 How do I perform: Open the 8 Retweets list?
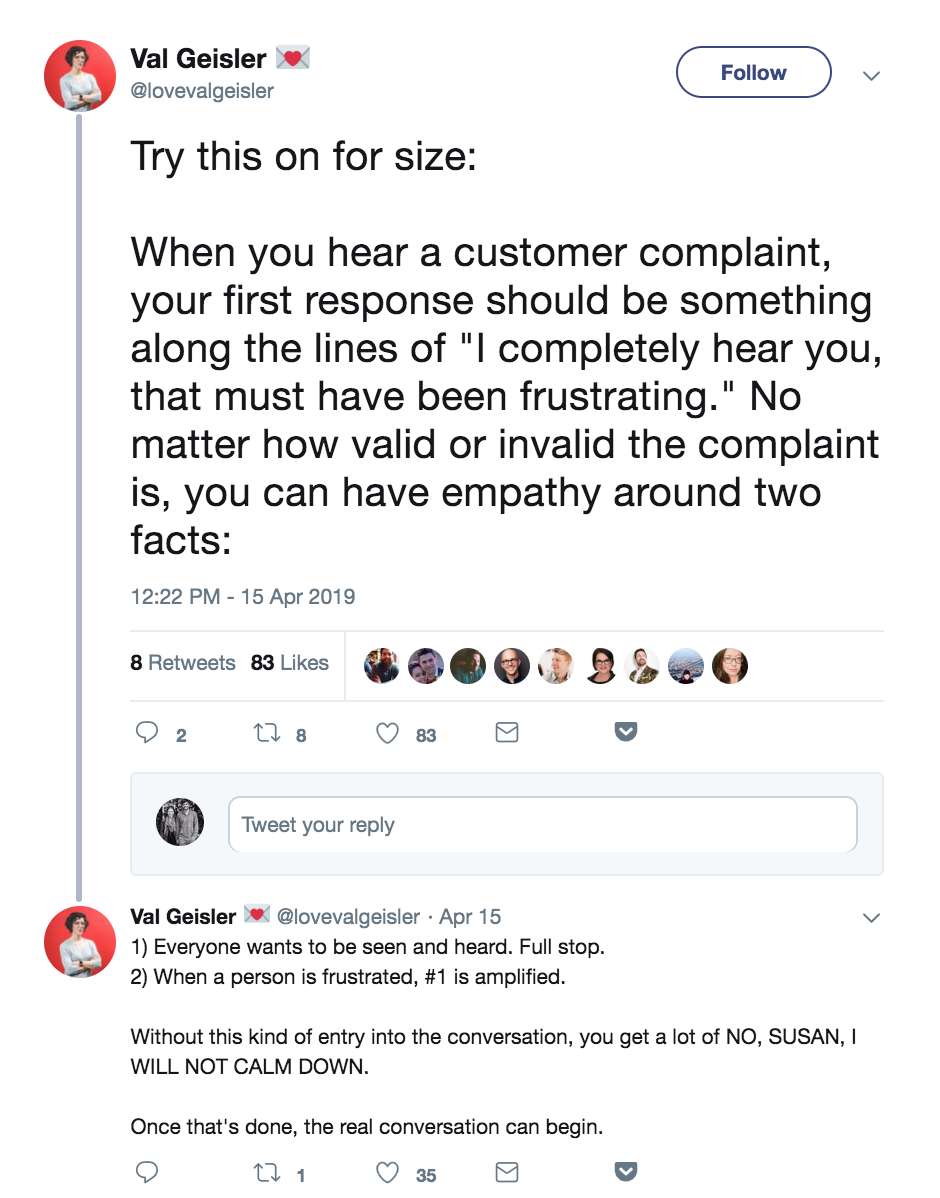coord(182,663)
